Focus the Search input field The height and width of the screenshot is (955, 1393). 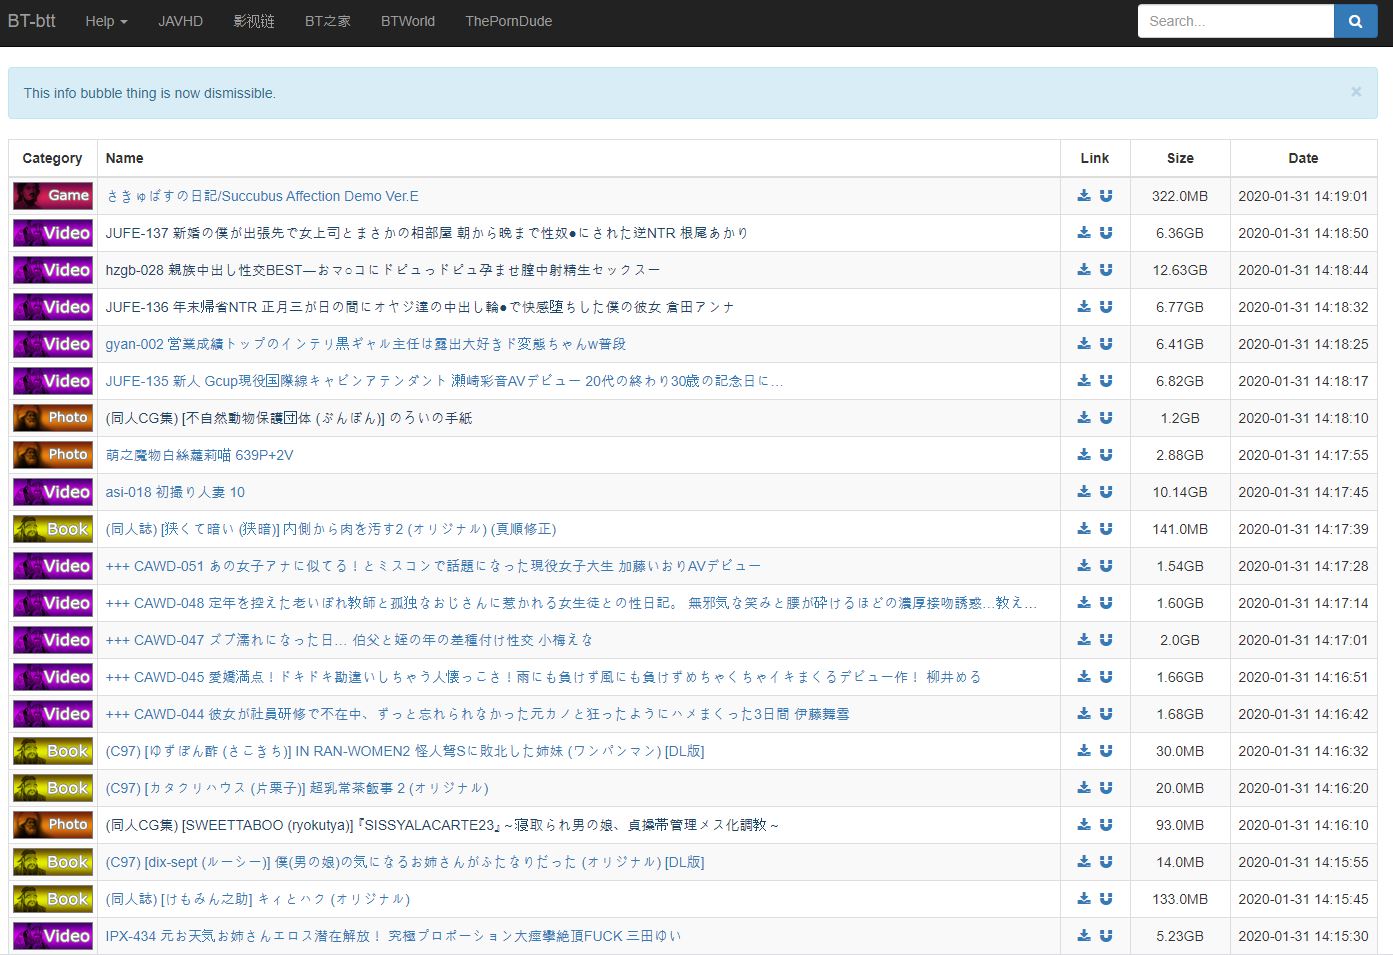click(1236, 21)
